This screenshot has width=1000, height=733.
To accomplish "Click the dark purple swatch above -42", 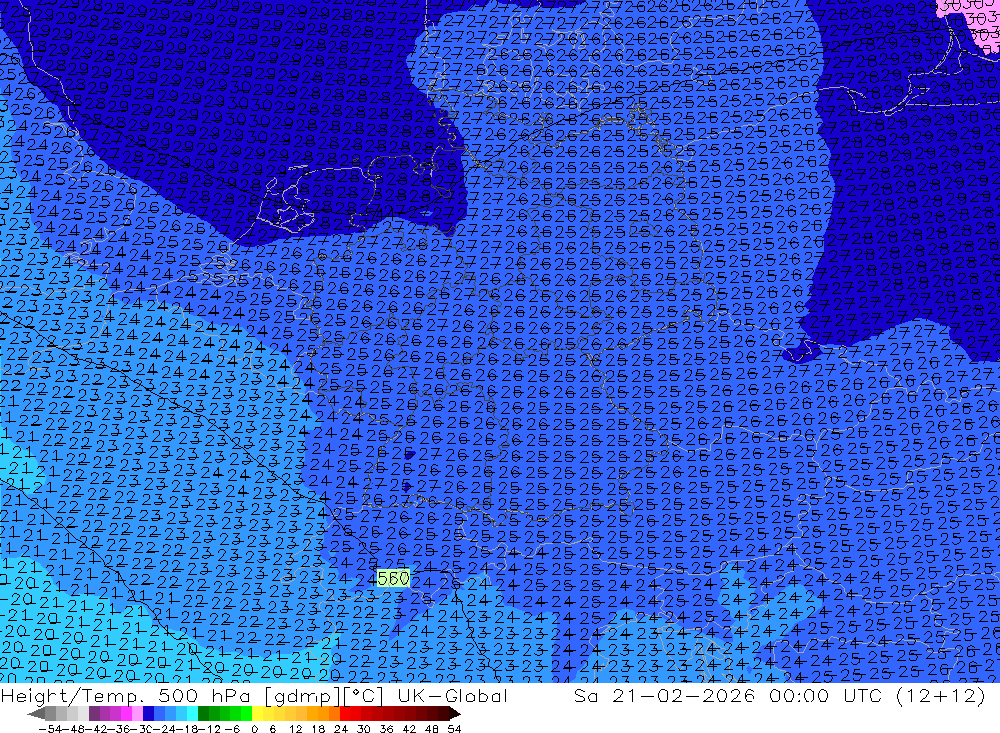I will click(x=94, y=714).
